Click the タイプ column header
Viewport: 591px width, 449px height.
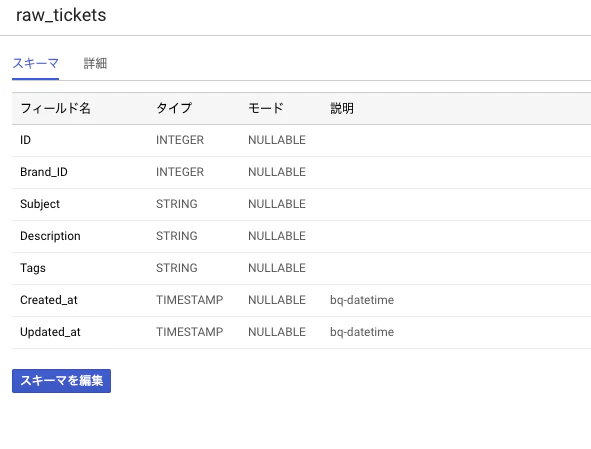click(x=174, y=109)
